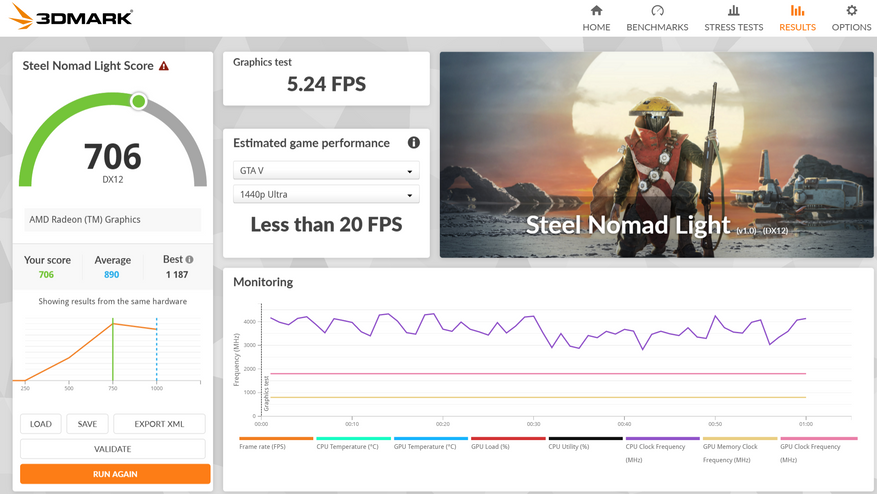Click the Estimated game performance info icon
This screenshot has height=494, width=877.
click(x=413, y=143)
